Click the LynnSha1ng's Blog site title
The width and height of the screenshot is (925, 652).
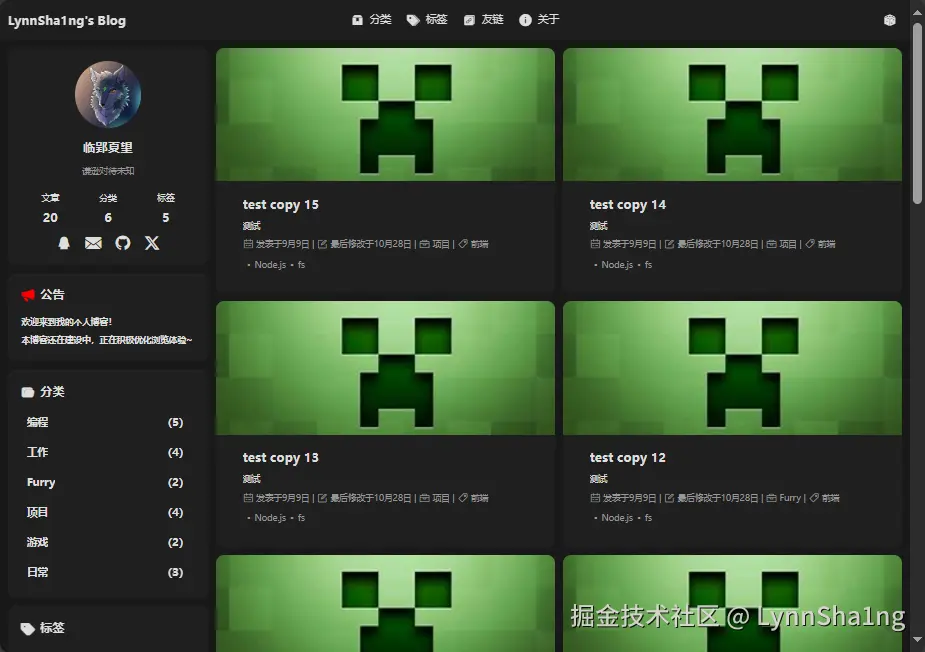tap(66, 19)
